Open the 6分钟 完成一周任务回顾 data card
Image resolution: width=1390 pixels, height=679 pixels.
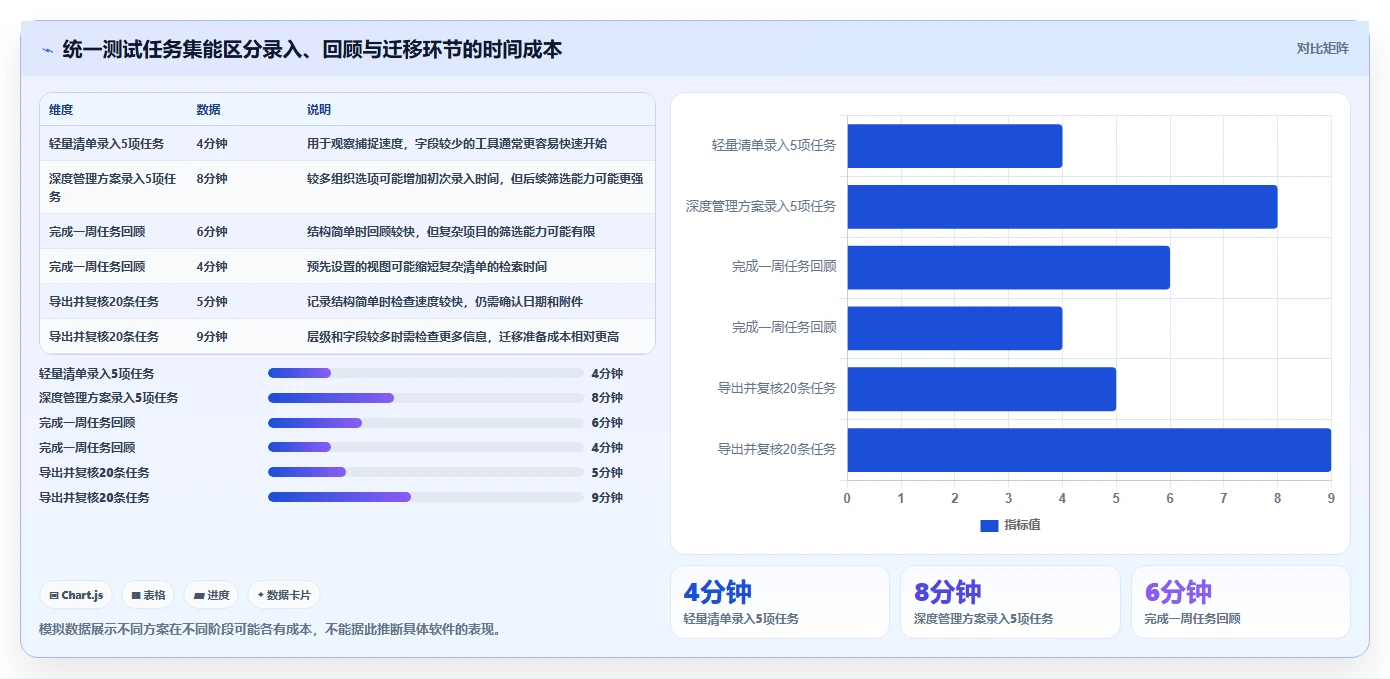[x=1241, y=602]
